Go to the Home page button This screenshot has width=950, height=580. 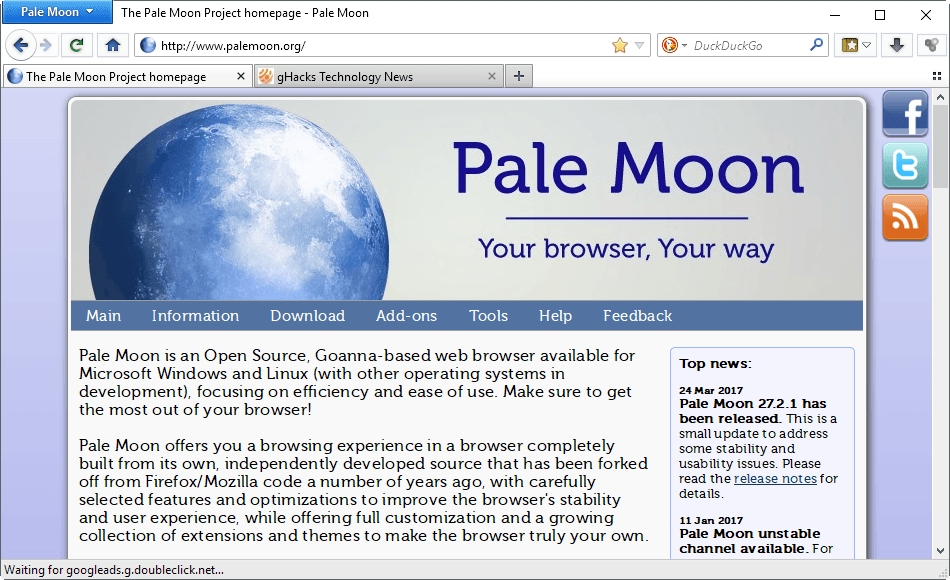pos(113,45)
